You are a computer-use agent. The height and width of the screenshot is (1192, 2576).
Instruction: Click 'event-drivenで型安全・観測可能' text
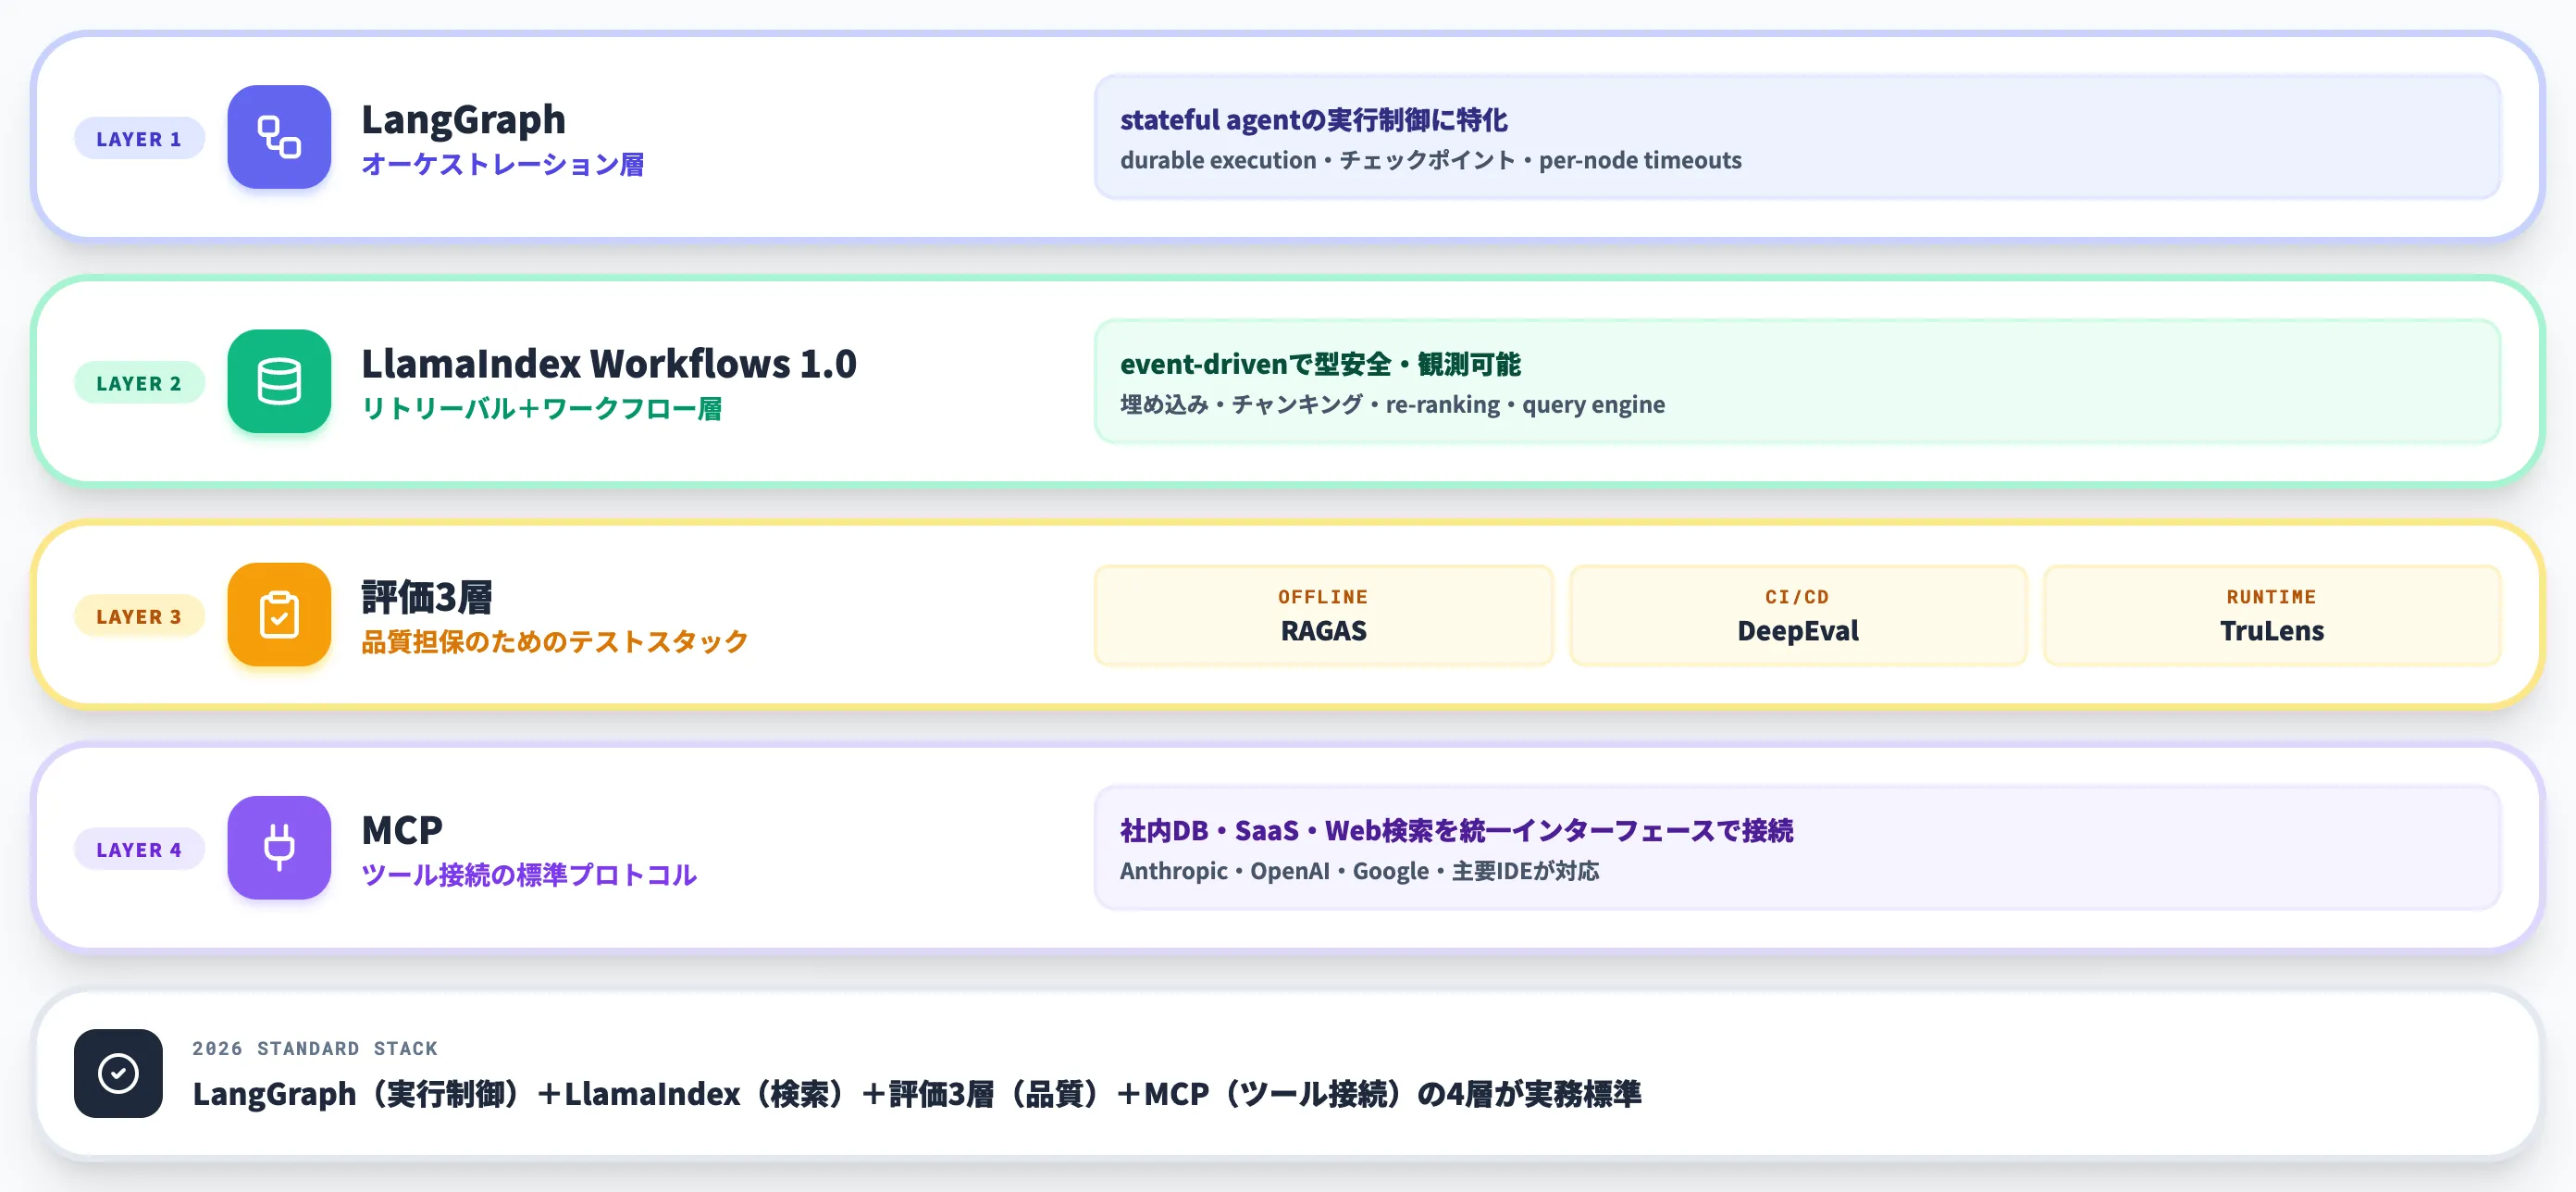(1320, 364)
